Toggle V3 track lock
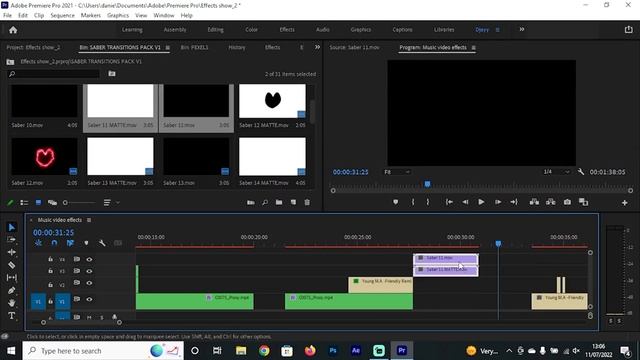The image size is (640, 360). pyautogui.click(x=50, y=271)
